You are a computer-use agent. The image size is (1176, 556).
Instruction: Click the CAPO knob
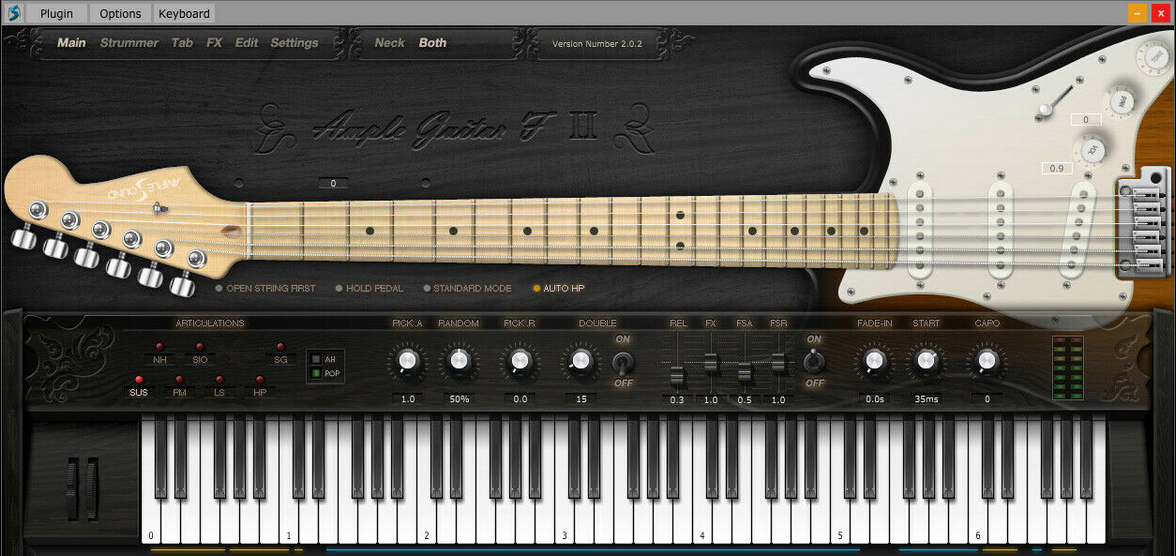click(x=987, y=362)
